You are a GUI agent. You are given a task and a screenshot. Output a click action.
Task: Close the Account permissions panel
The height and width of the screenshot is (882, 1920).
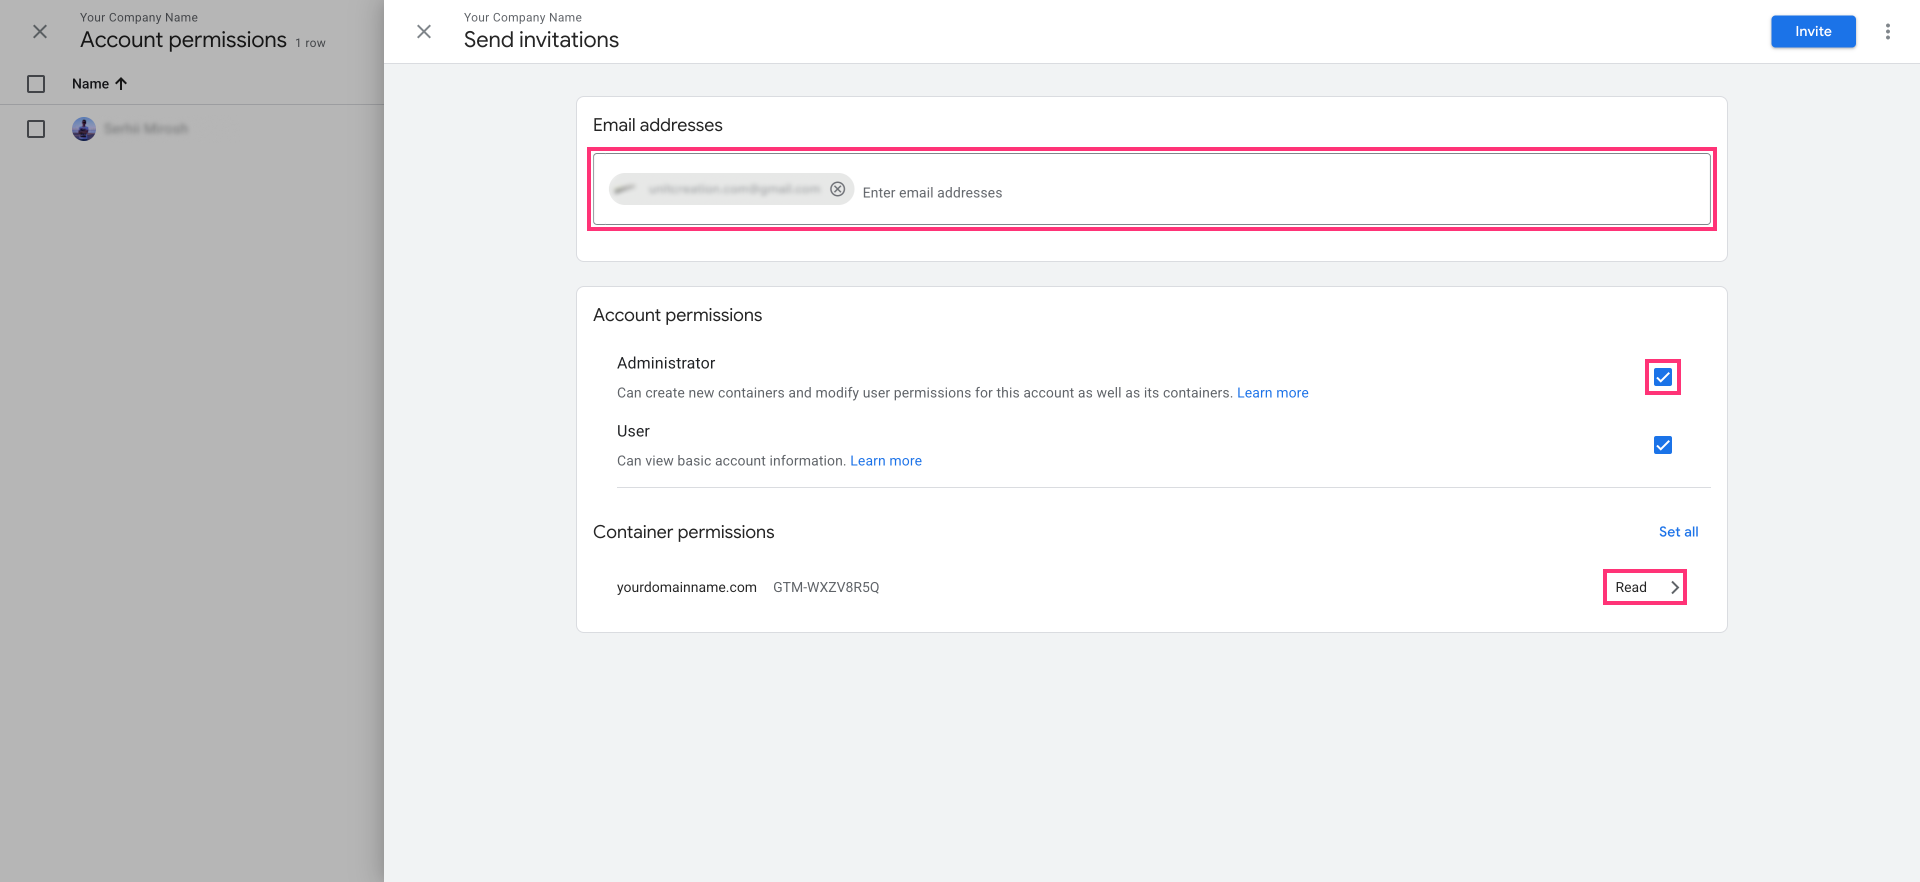(40, 32)
